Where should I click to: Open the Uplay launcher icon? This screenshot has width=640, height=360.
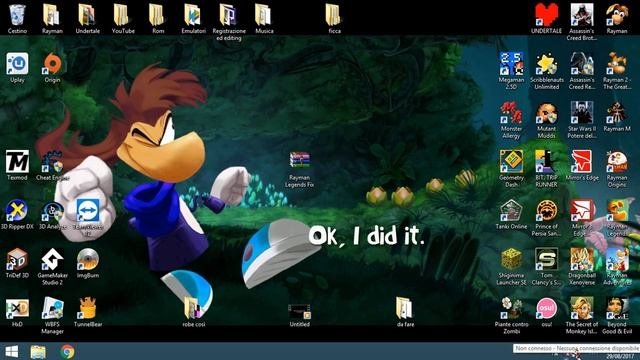tap(17, 64)
